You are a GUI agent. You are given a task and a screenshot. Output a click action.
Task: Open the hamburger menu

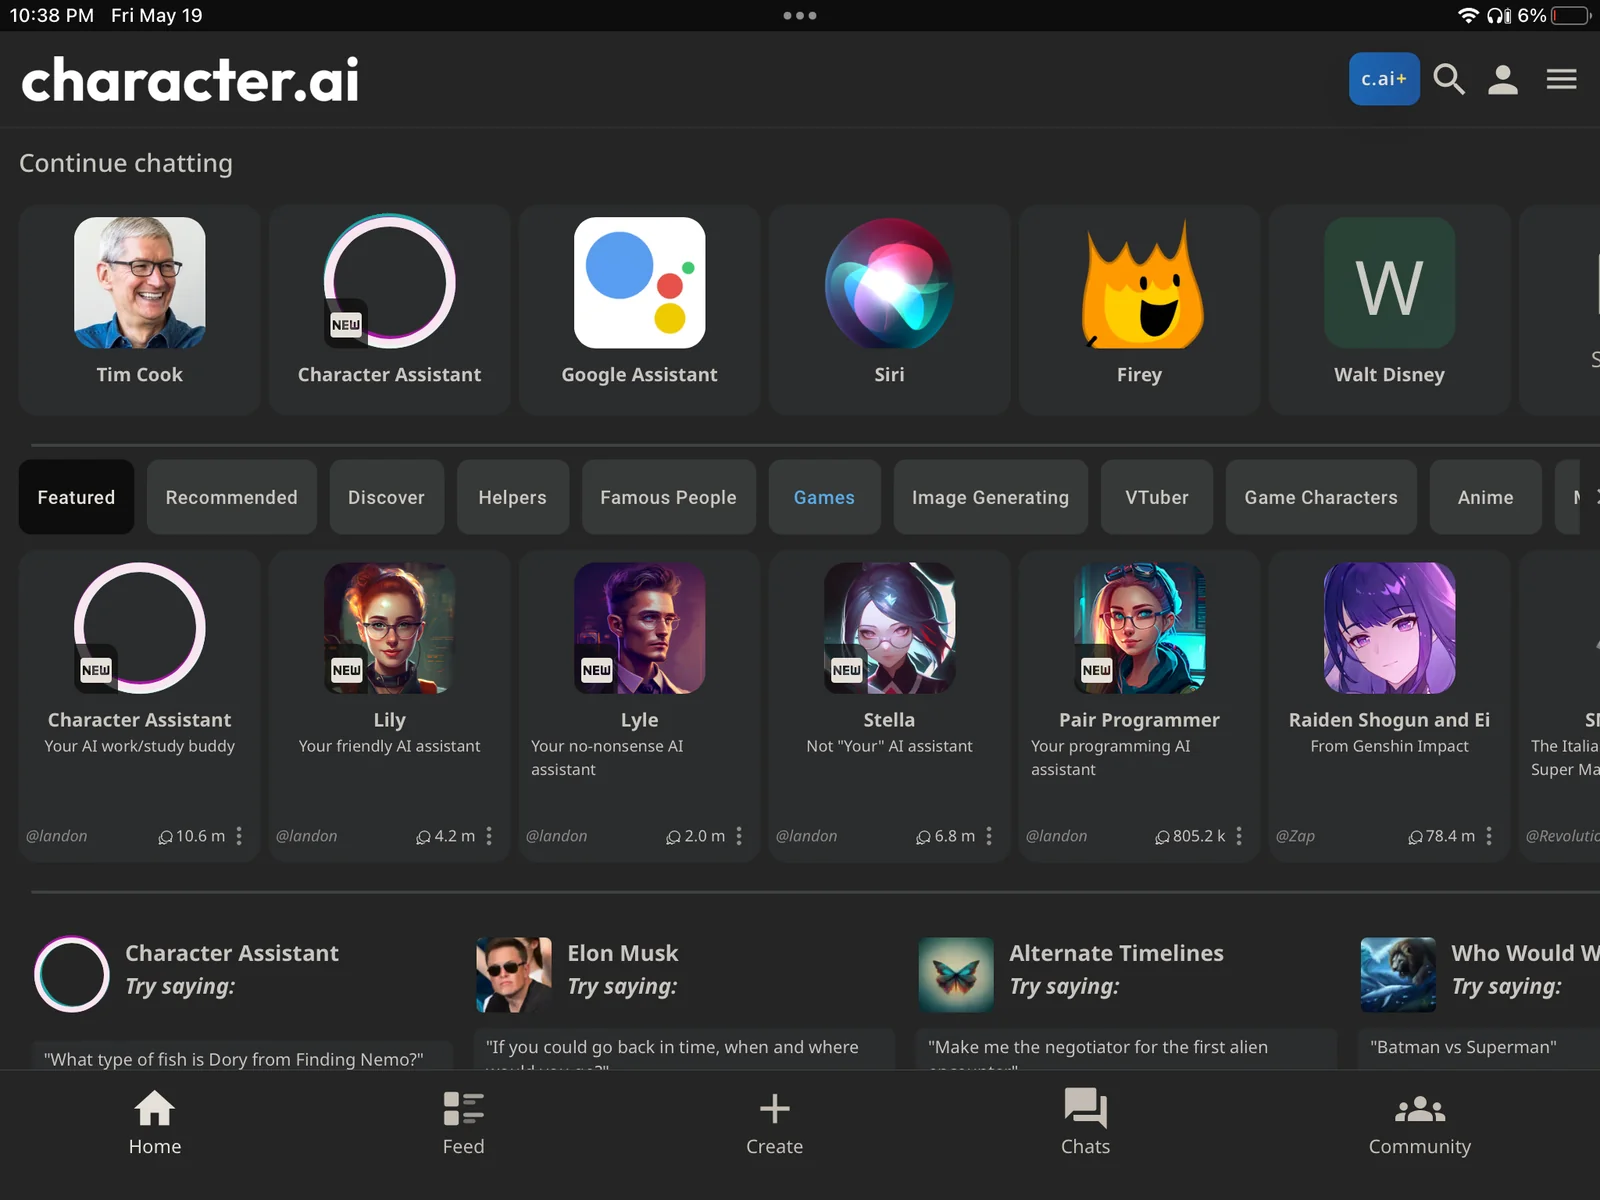click(1561, 79)
